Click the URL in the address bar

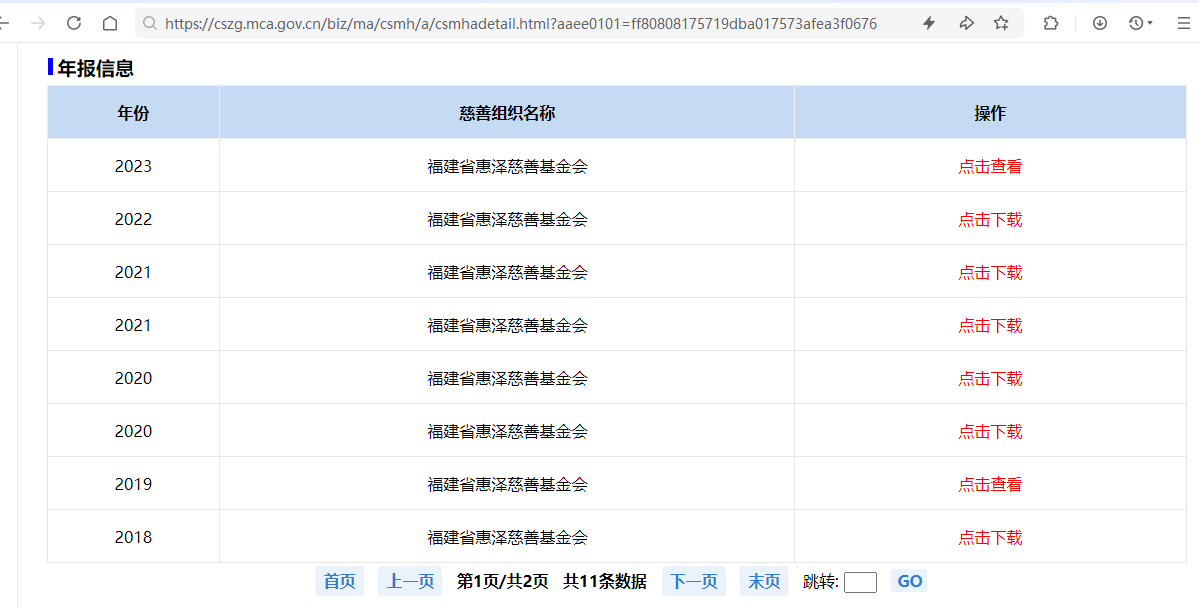[521, 23]
